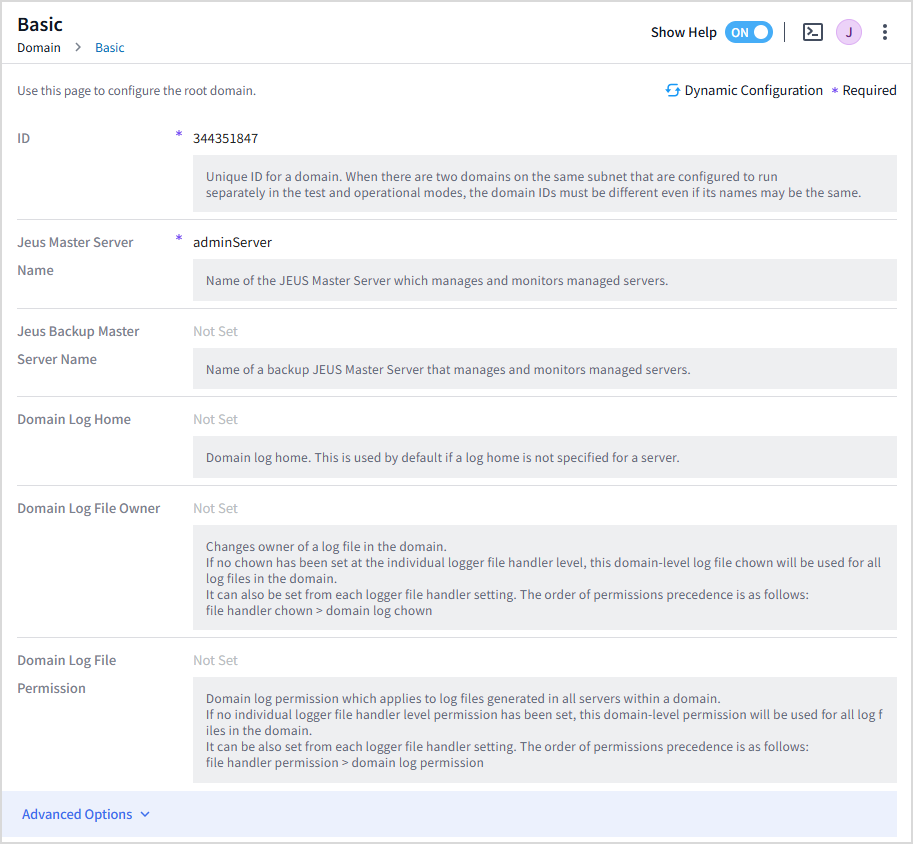Image resolution: width=913 pixels, height=844 pixels.
Task: Set the Domain Log File Permission value
Action: coord(215,661)
